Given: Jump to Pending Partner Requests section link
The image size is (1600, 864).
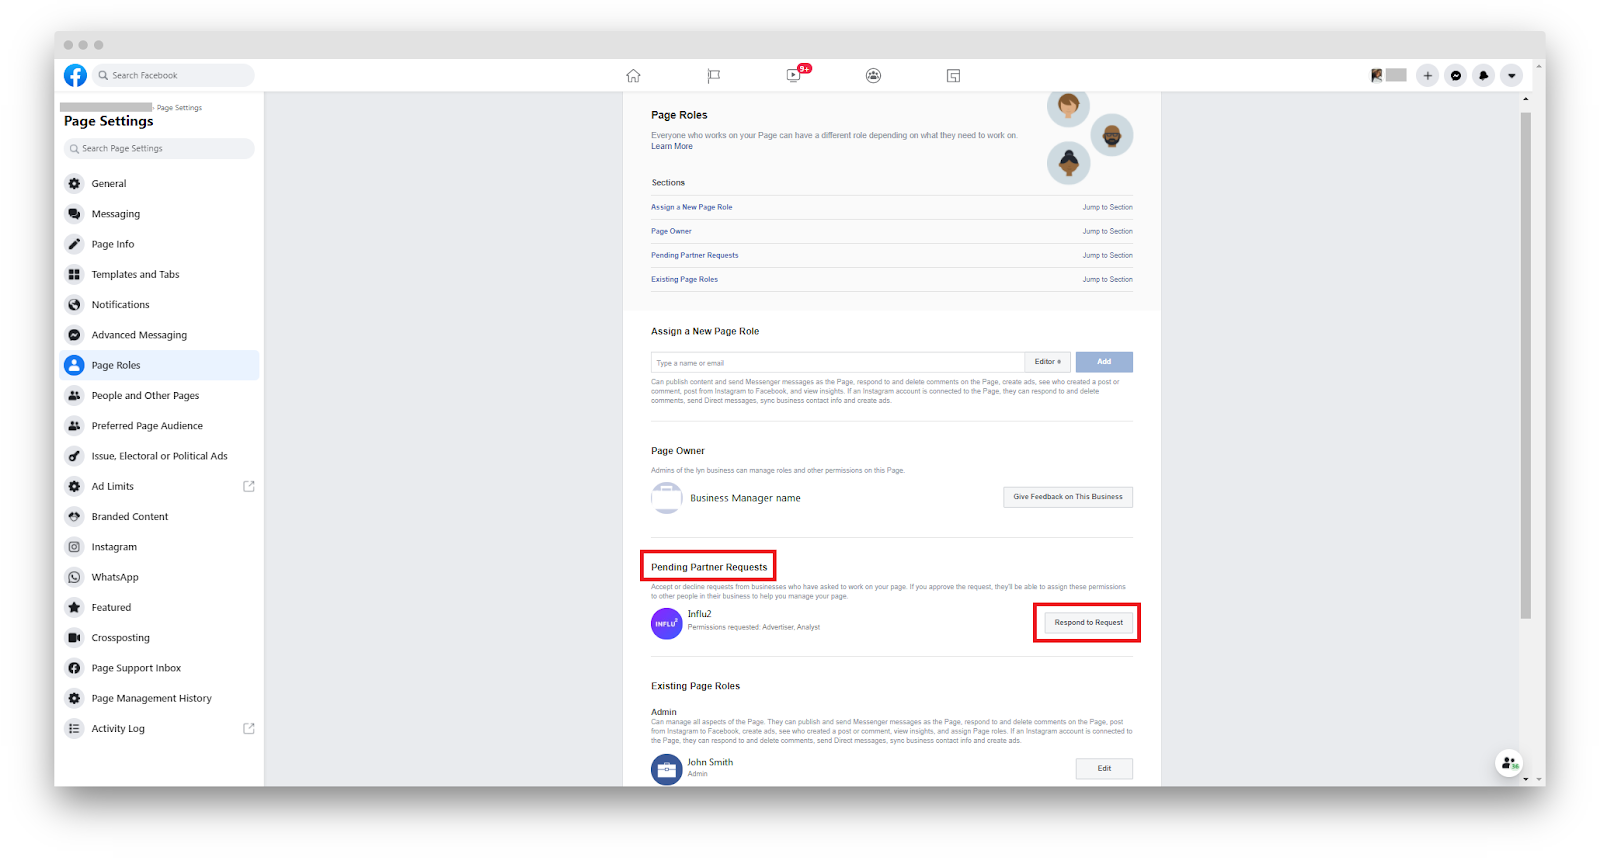Looking at the screenshot, I should coord(695,255).
